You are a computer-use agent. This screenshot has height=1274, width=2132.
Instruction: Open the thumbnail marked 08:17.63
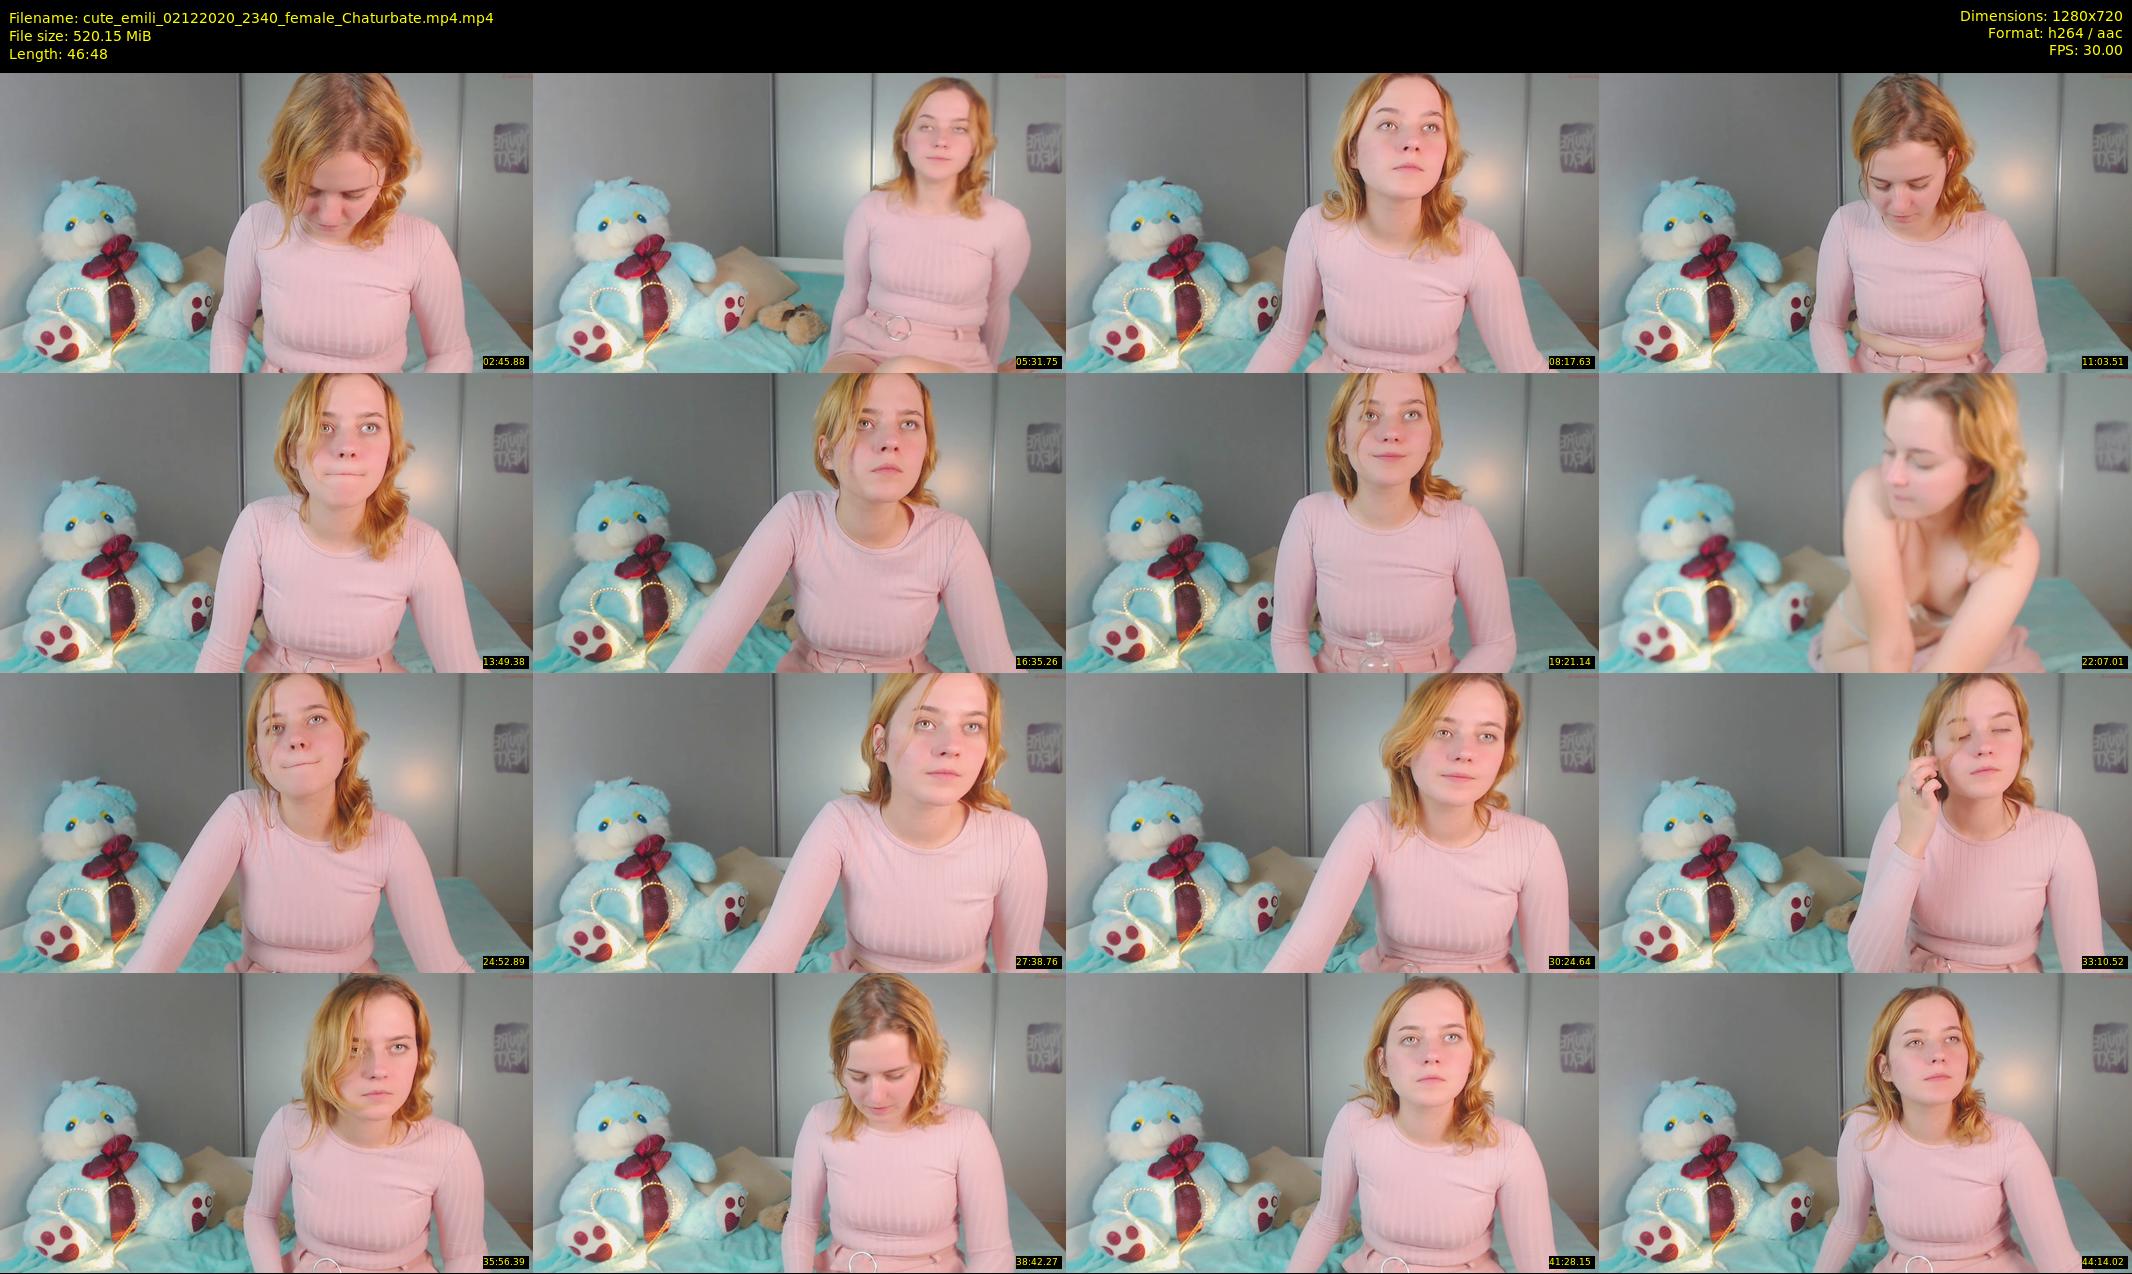tap(1332, 222)
